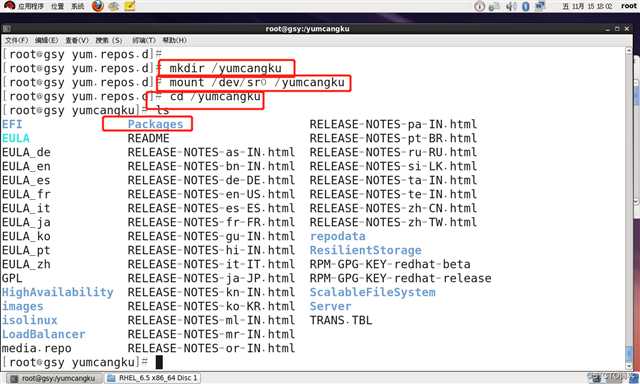The height and width of the screenshot is (384, 640).
Task: Open the View (V) menu in terminal
Action: tap(77, 40)
